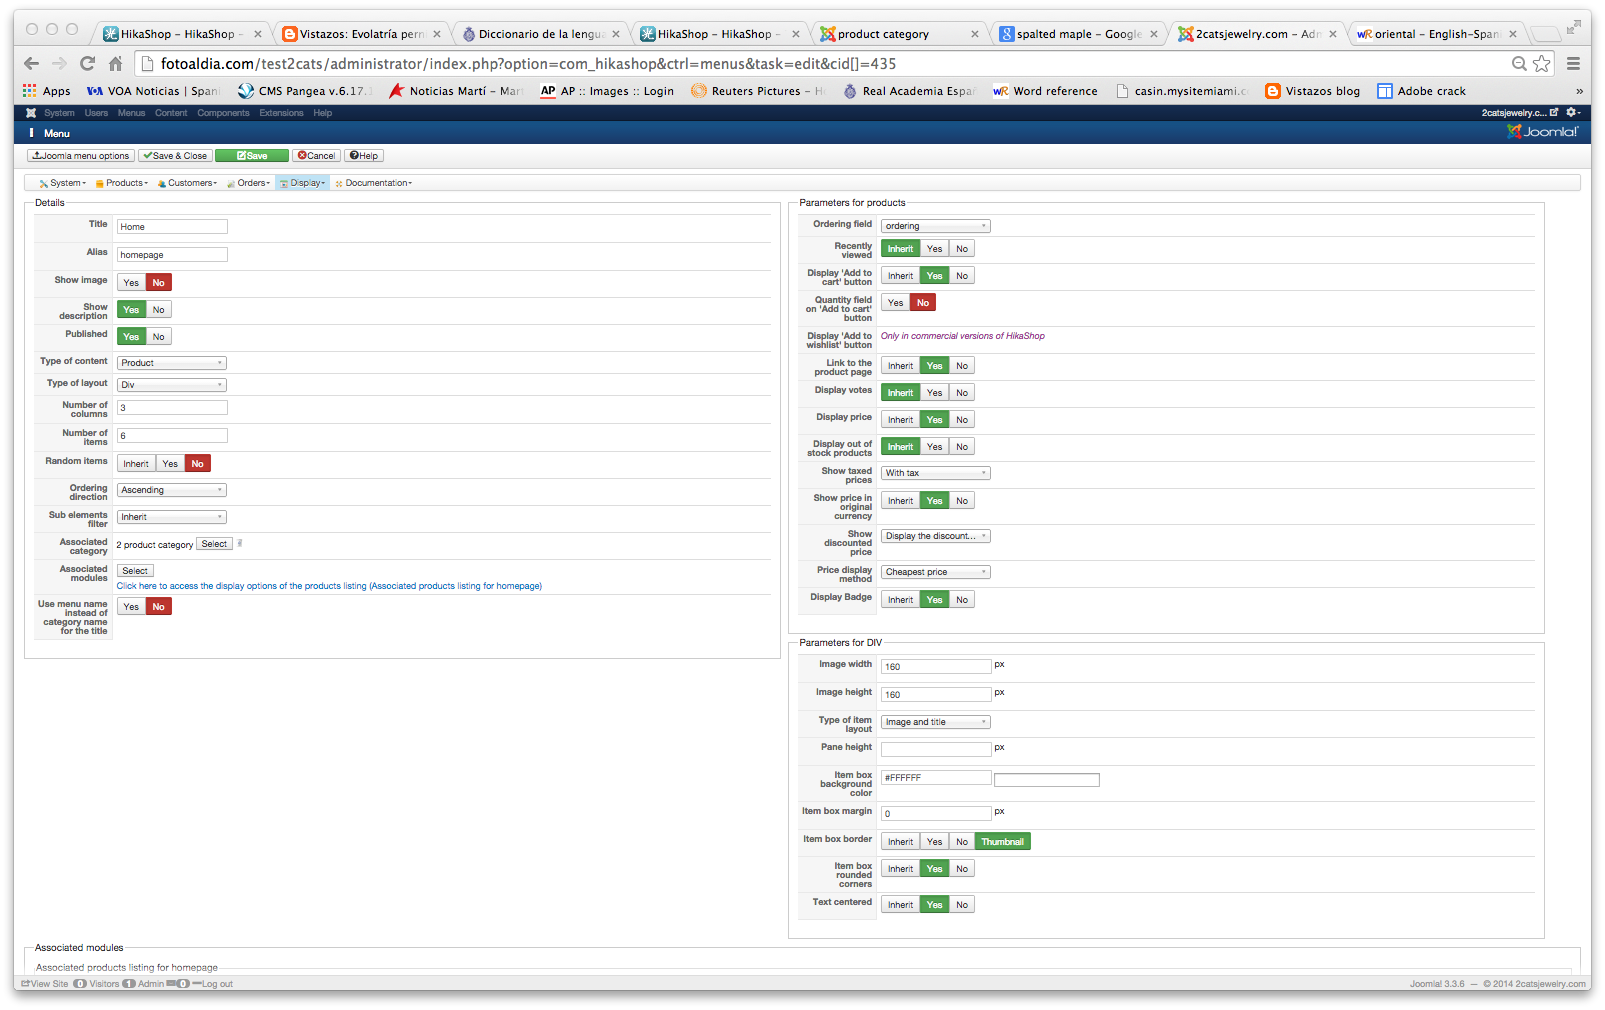Click the View Site link in footer

pos(45,984)
